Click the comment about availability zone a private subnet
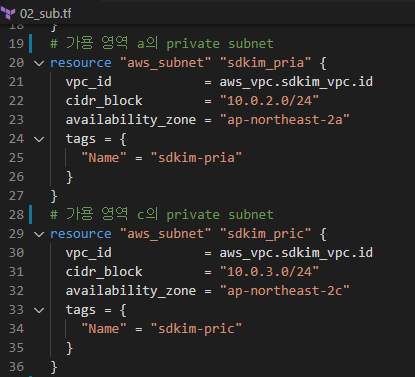 (x=162, y=43)
